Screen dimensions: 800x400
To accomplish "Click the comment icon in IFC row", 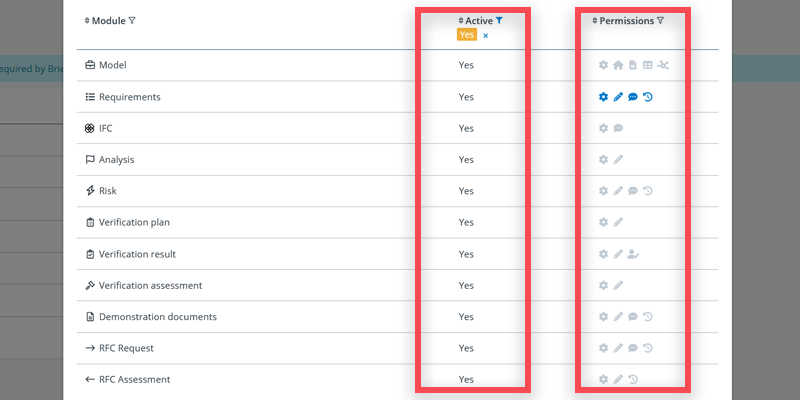I will (x=618, y=128).
